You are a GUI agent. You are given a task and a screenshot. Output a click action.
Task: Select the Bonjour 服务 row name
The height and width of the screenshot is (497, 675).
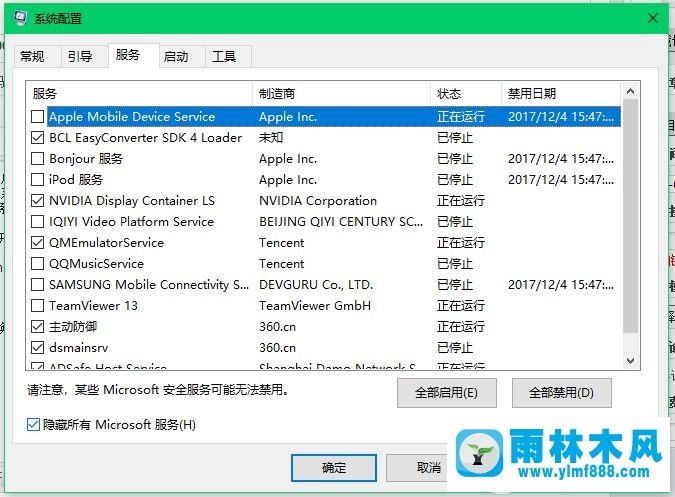pyautogui.click(x=86, y=159)
